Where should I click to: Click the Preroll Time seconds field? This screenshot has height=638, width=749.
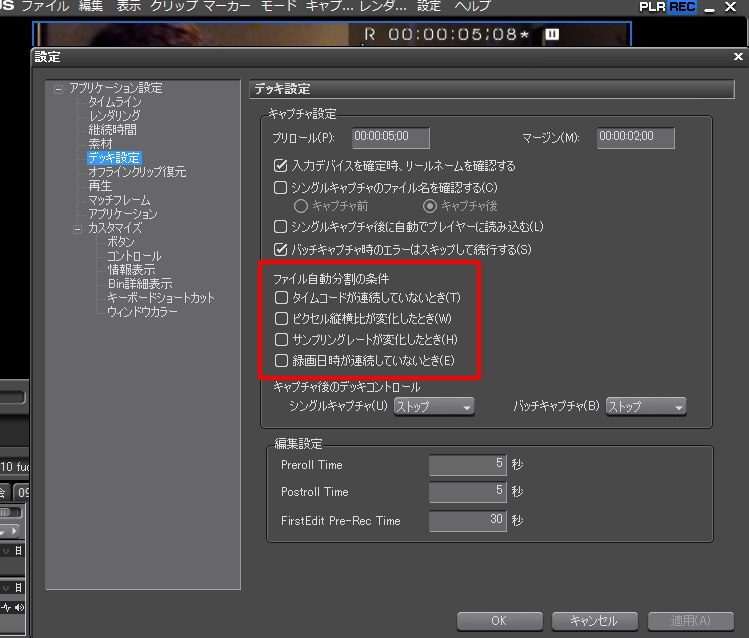point(468,465)
